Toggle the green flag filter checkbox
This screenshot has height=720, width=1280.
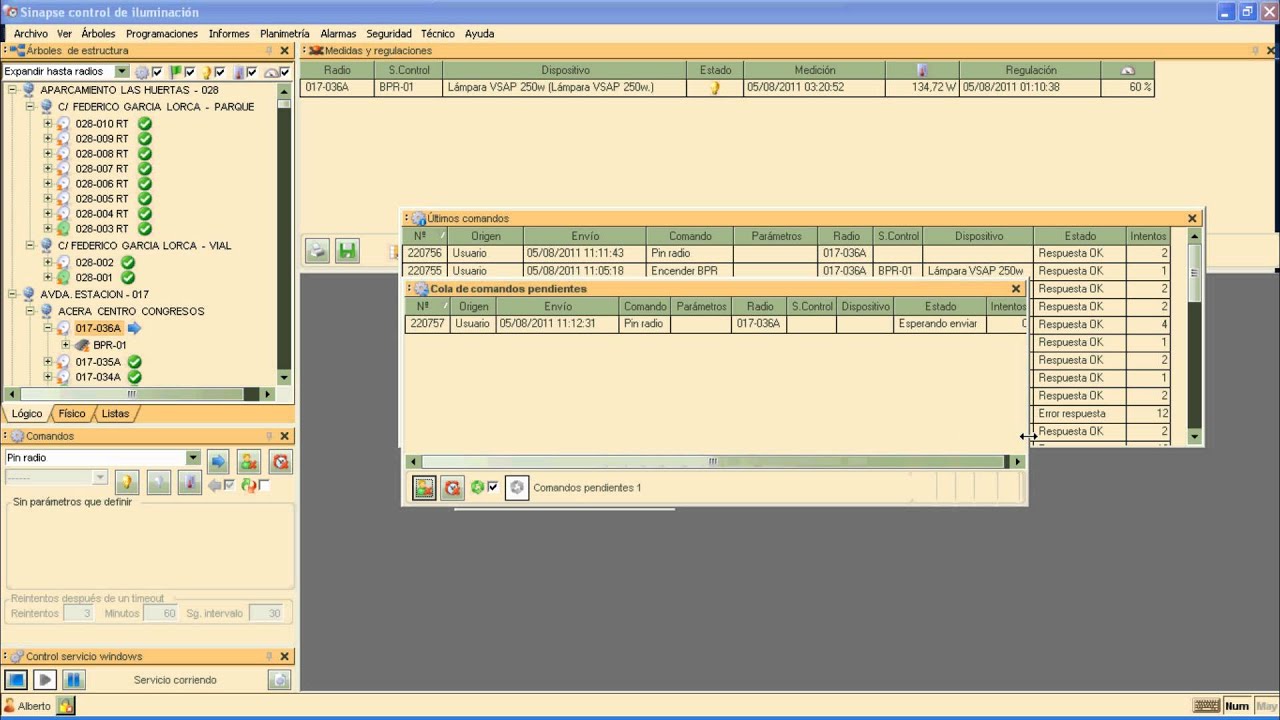[189, 72]
